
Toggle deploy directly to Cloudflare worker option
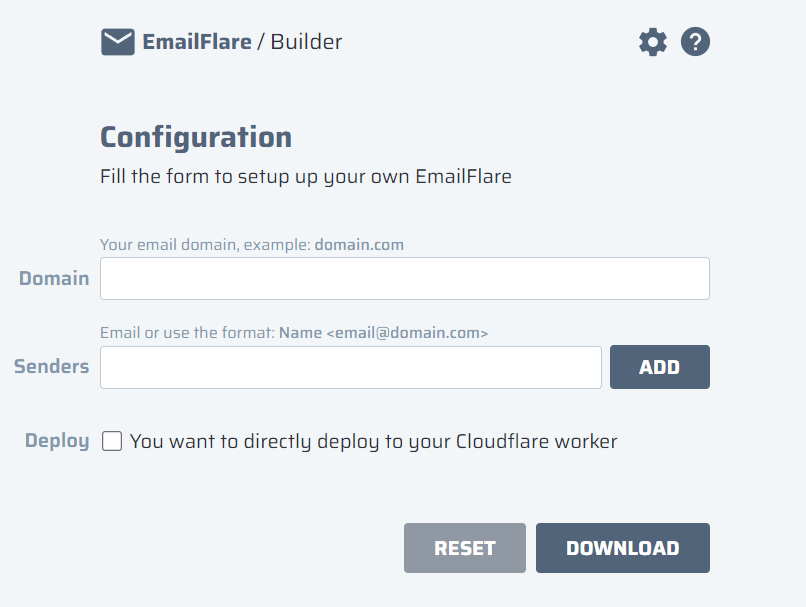111,441
